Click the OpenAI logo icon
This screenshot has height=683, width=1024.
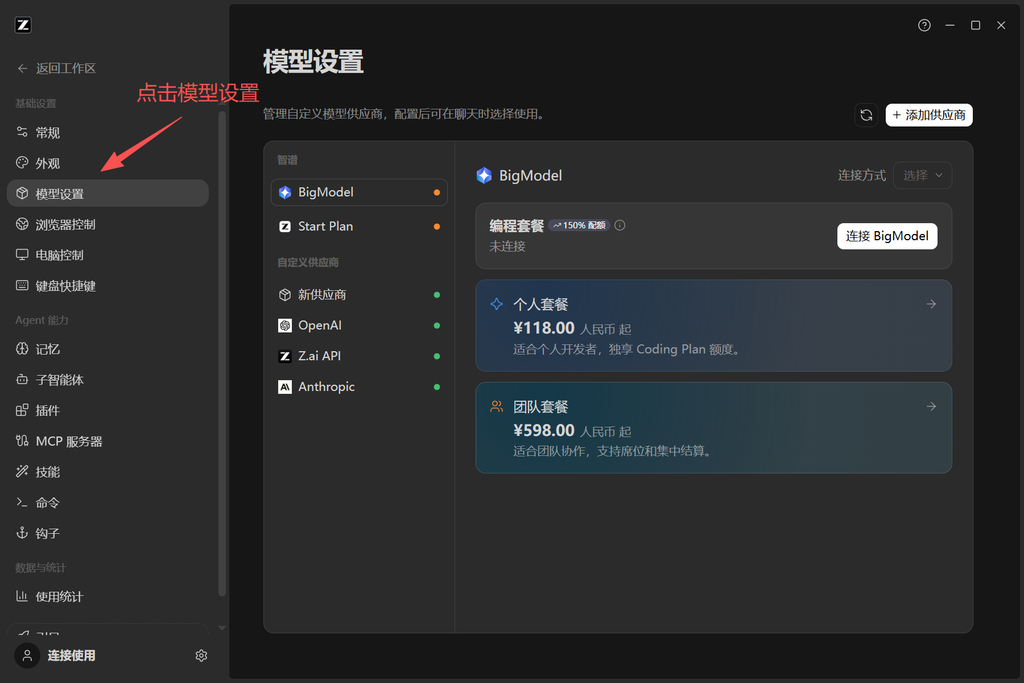(285, 325)
